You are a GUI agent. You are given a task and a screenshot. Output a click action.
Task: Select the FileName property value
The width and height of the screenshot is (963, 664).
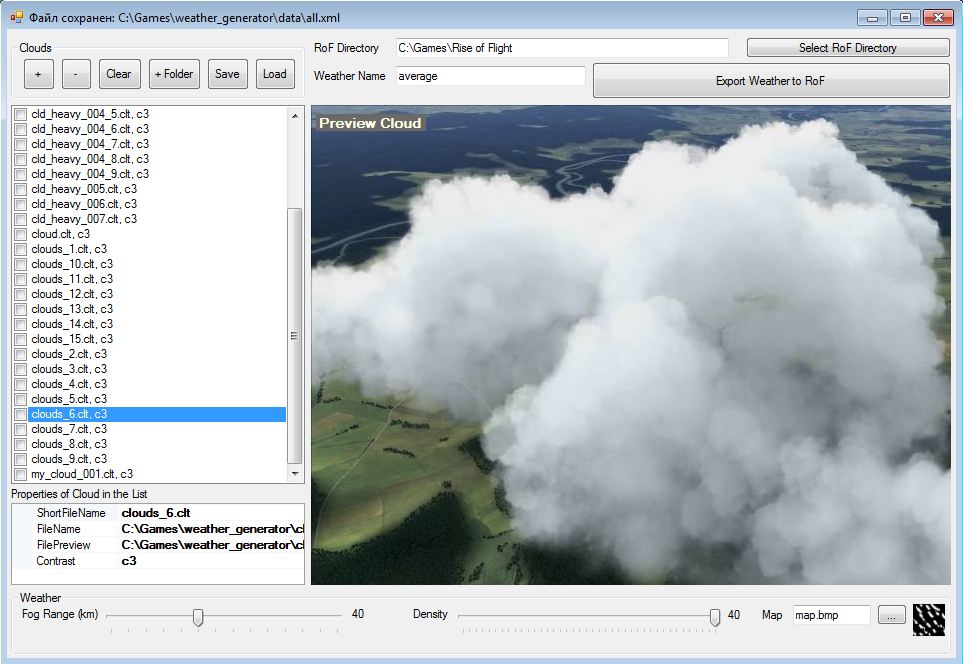pos(212,529)
